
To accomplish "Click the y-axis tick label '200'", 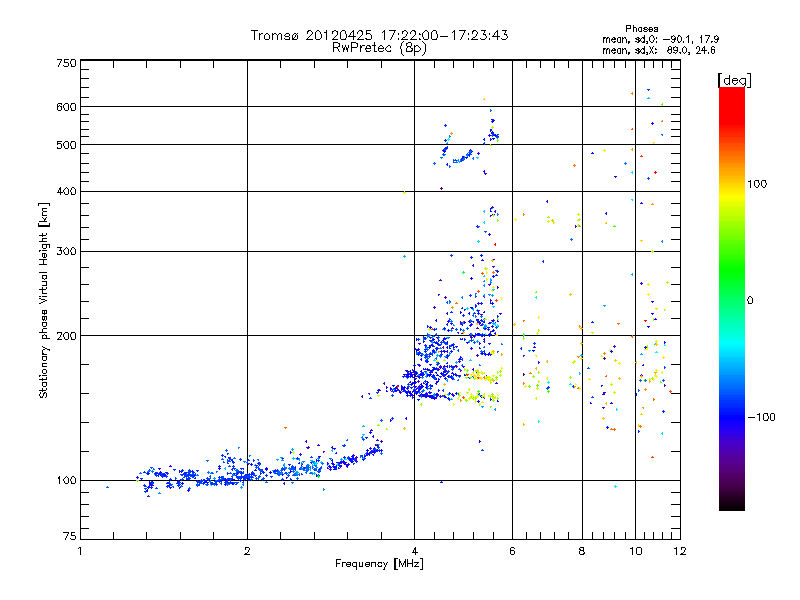I will tap(67, 336).
